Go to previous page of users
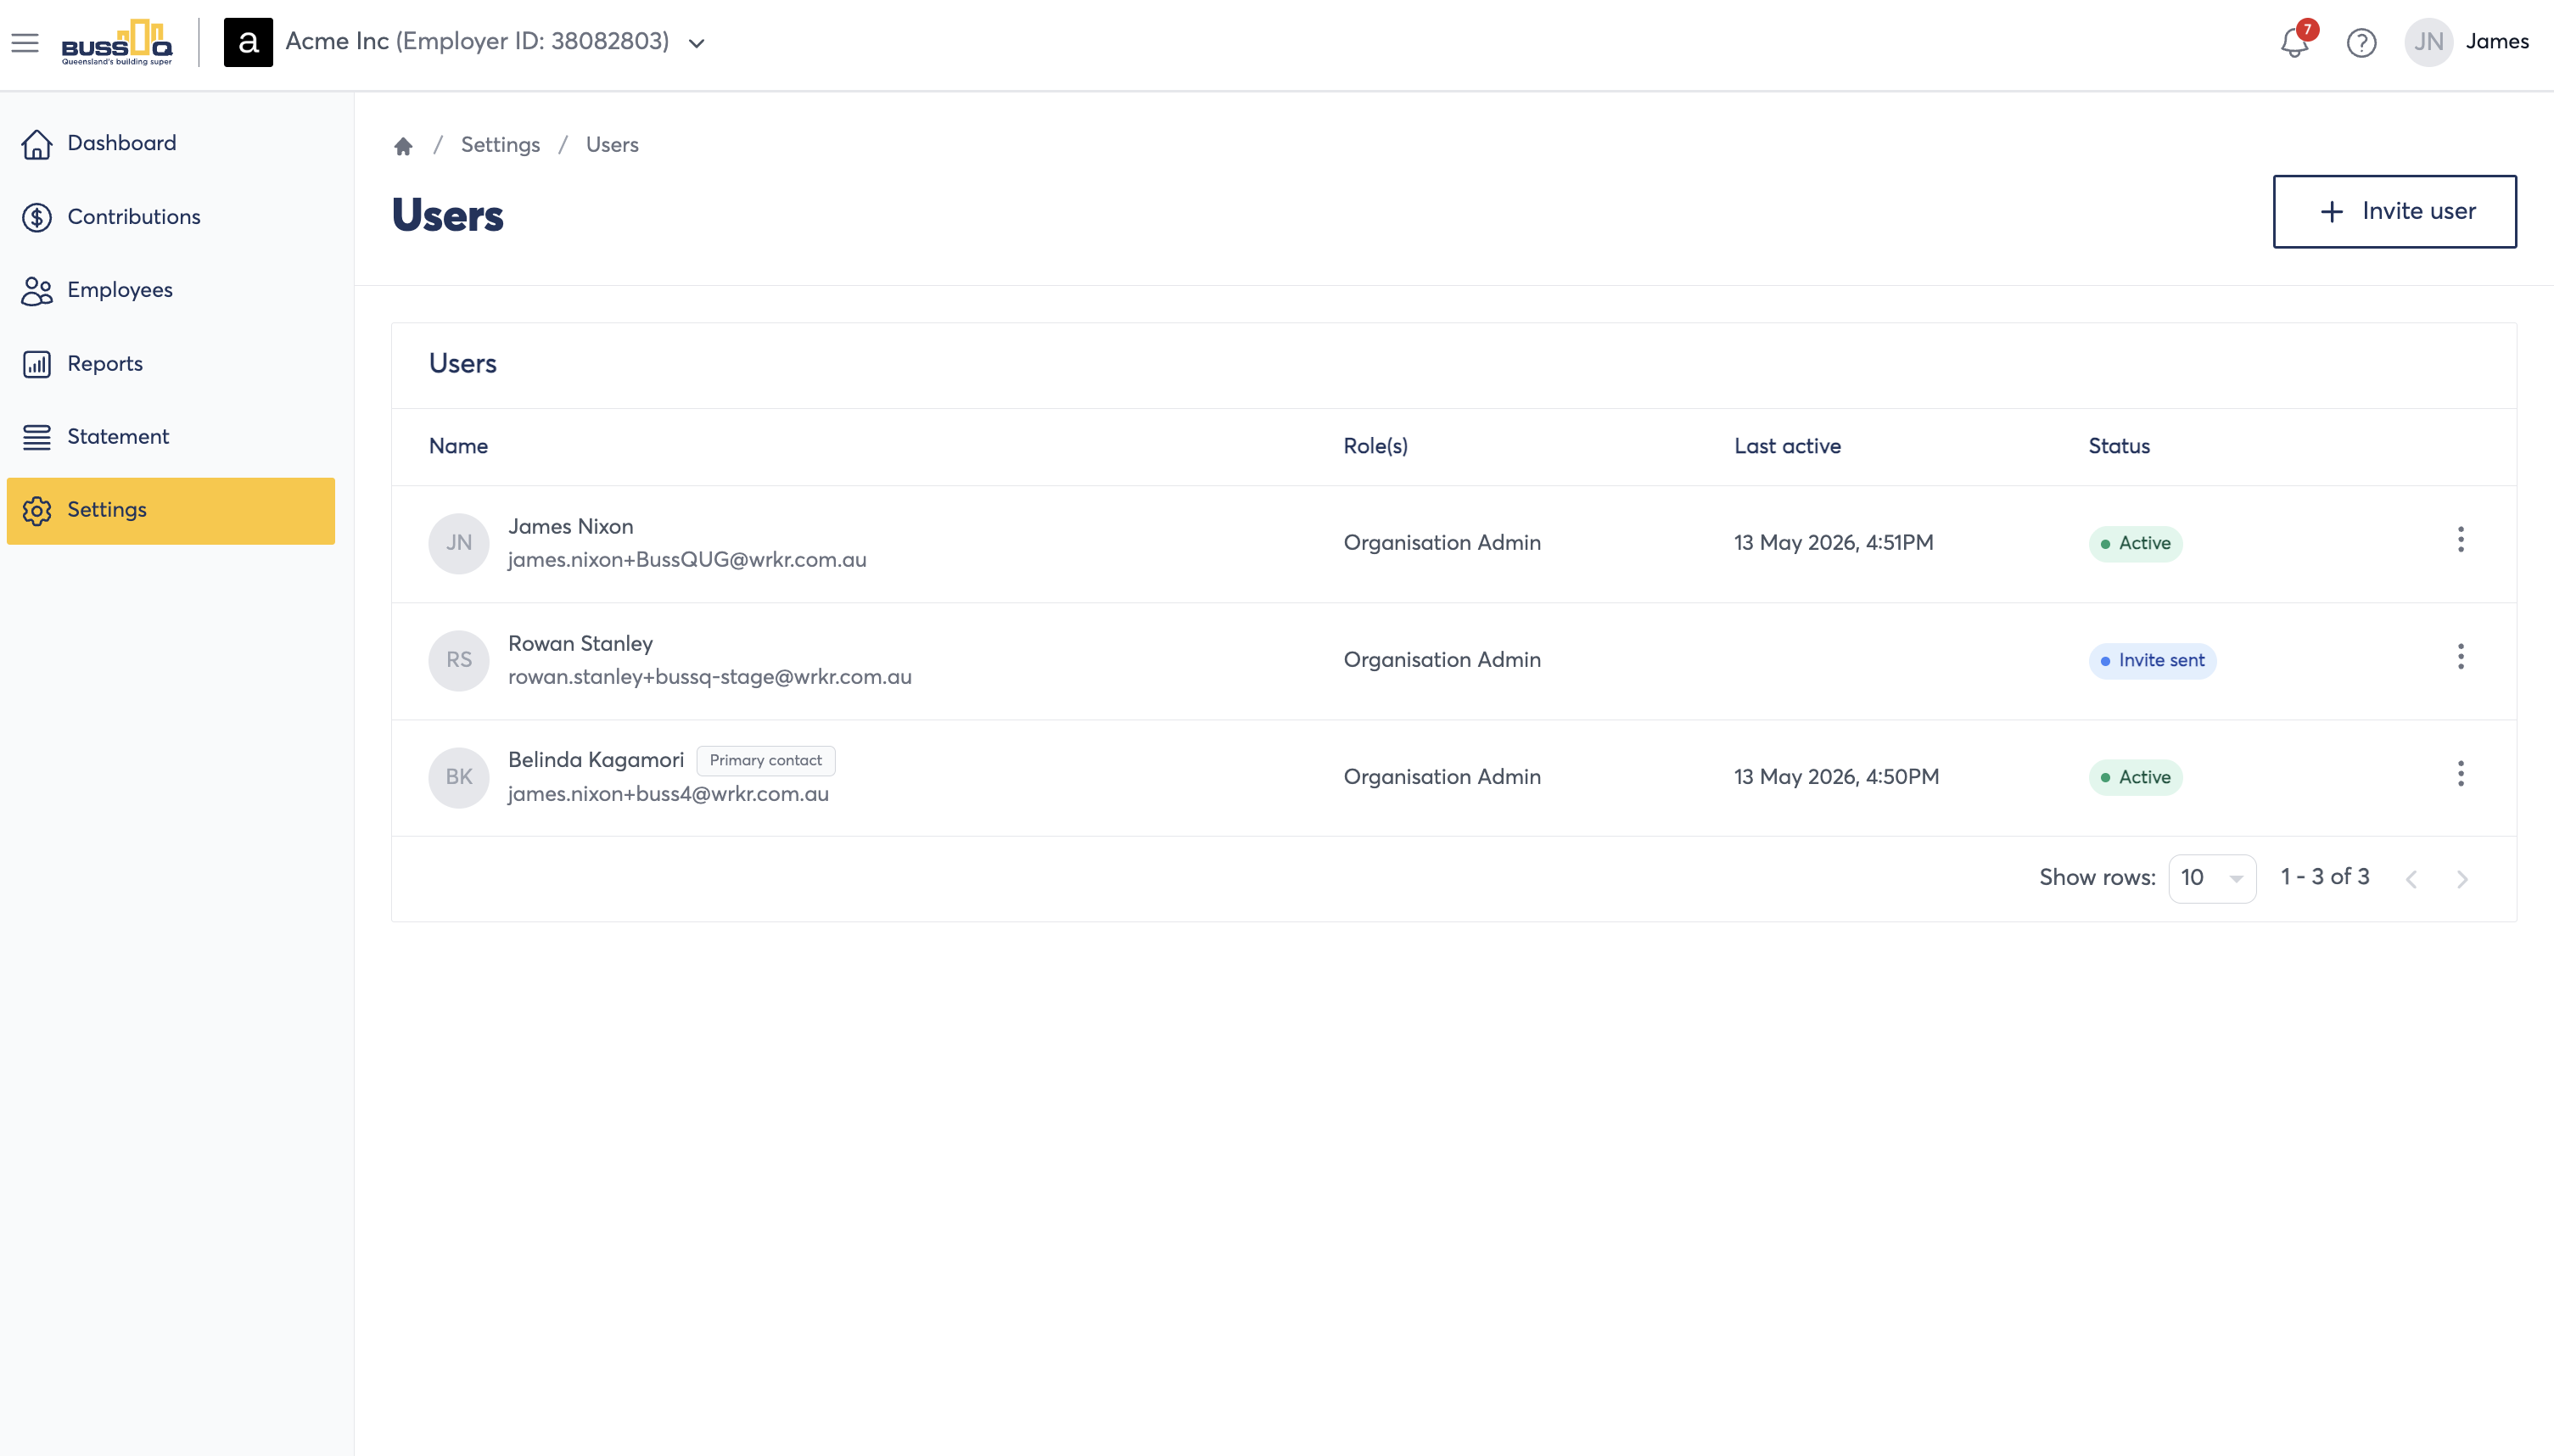 coord(2411,879)
